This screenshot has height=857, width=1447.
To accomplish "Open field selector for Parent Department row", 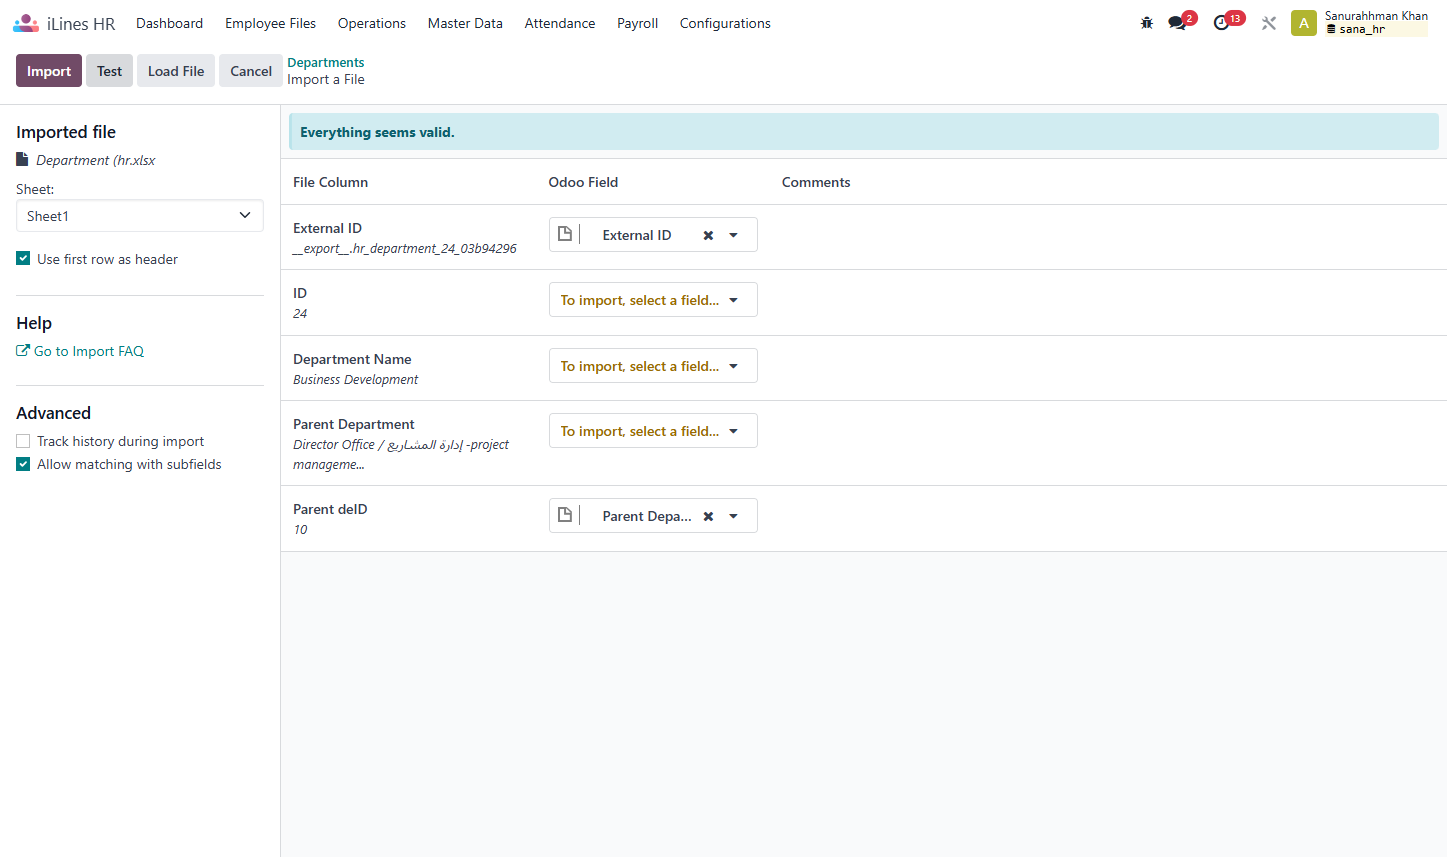I will click(x=653, y=431).
